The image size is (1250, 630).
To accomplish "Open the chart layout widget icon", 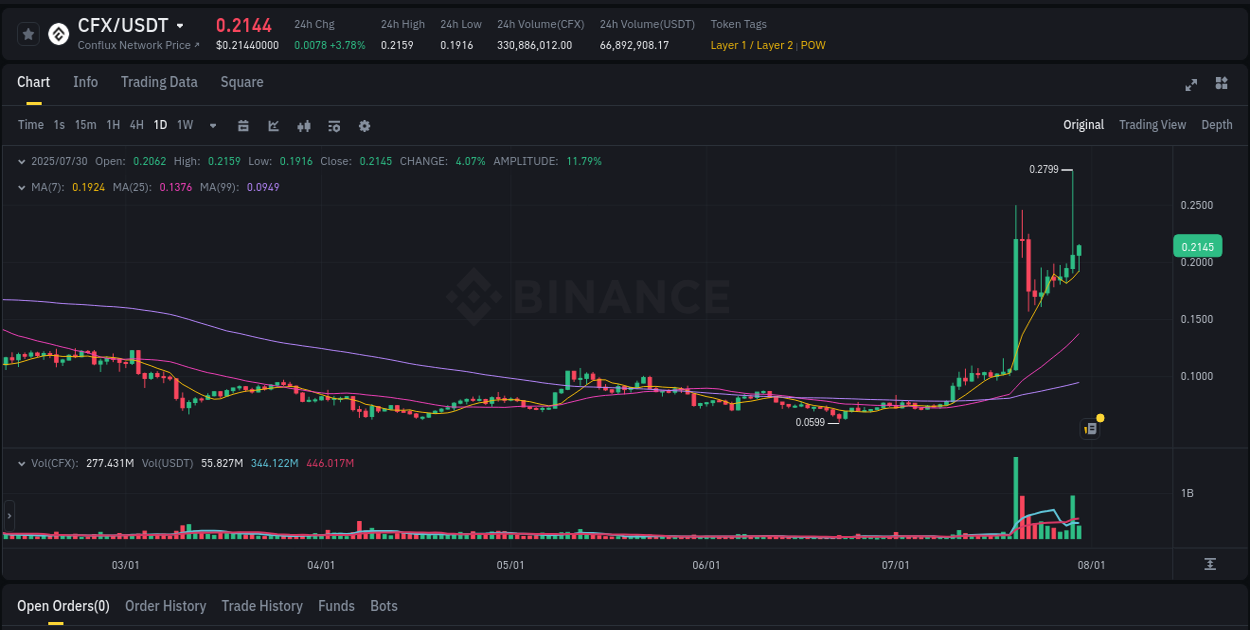I will pos(1220,85).
